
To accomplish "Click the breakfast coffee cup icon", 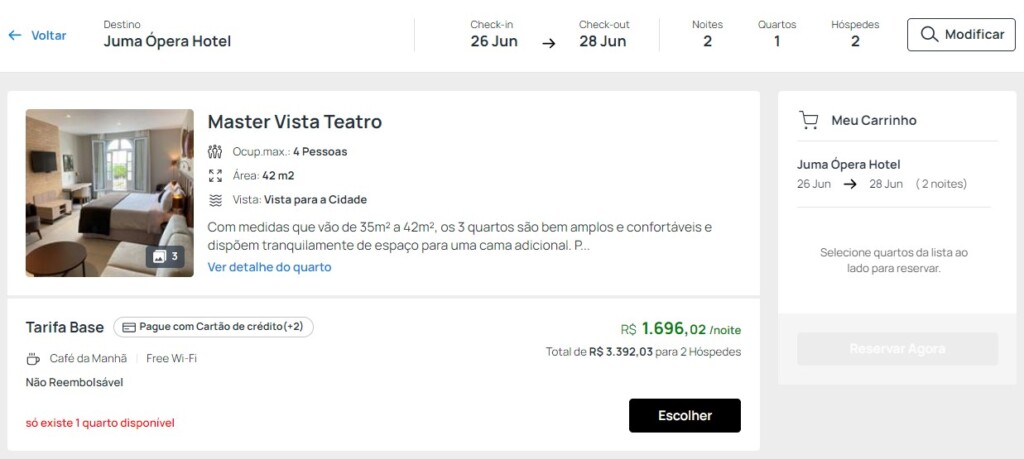I will 33,358.
